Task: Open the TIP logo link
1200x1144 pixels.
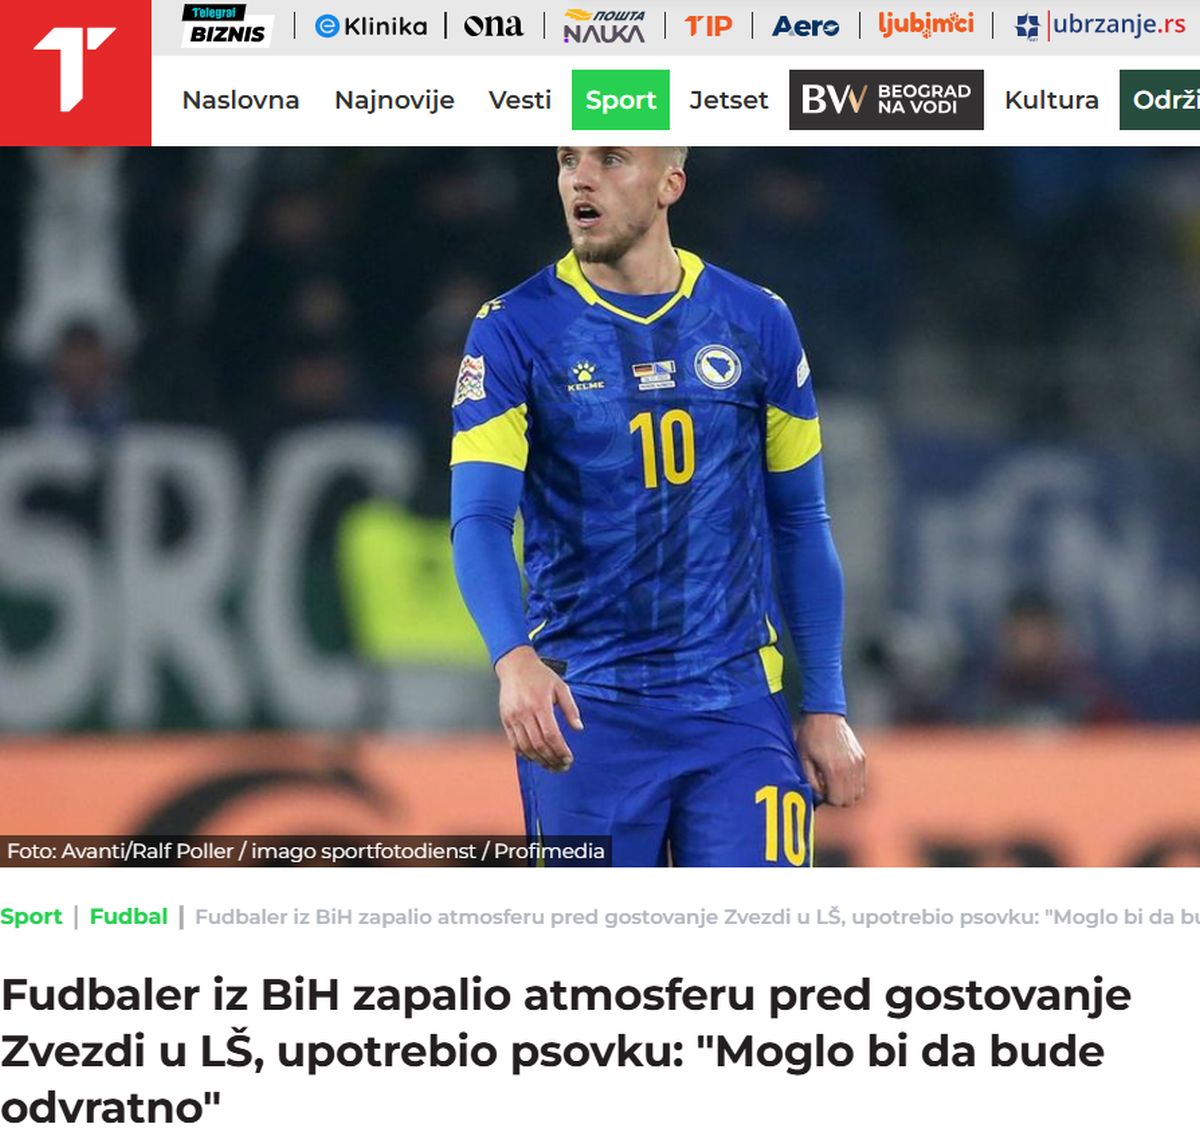Action: click(709, 26)
